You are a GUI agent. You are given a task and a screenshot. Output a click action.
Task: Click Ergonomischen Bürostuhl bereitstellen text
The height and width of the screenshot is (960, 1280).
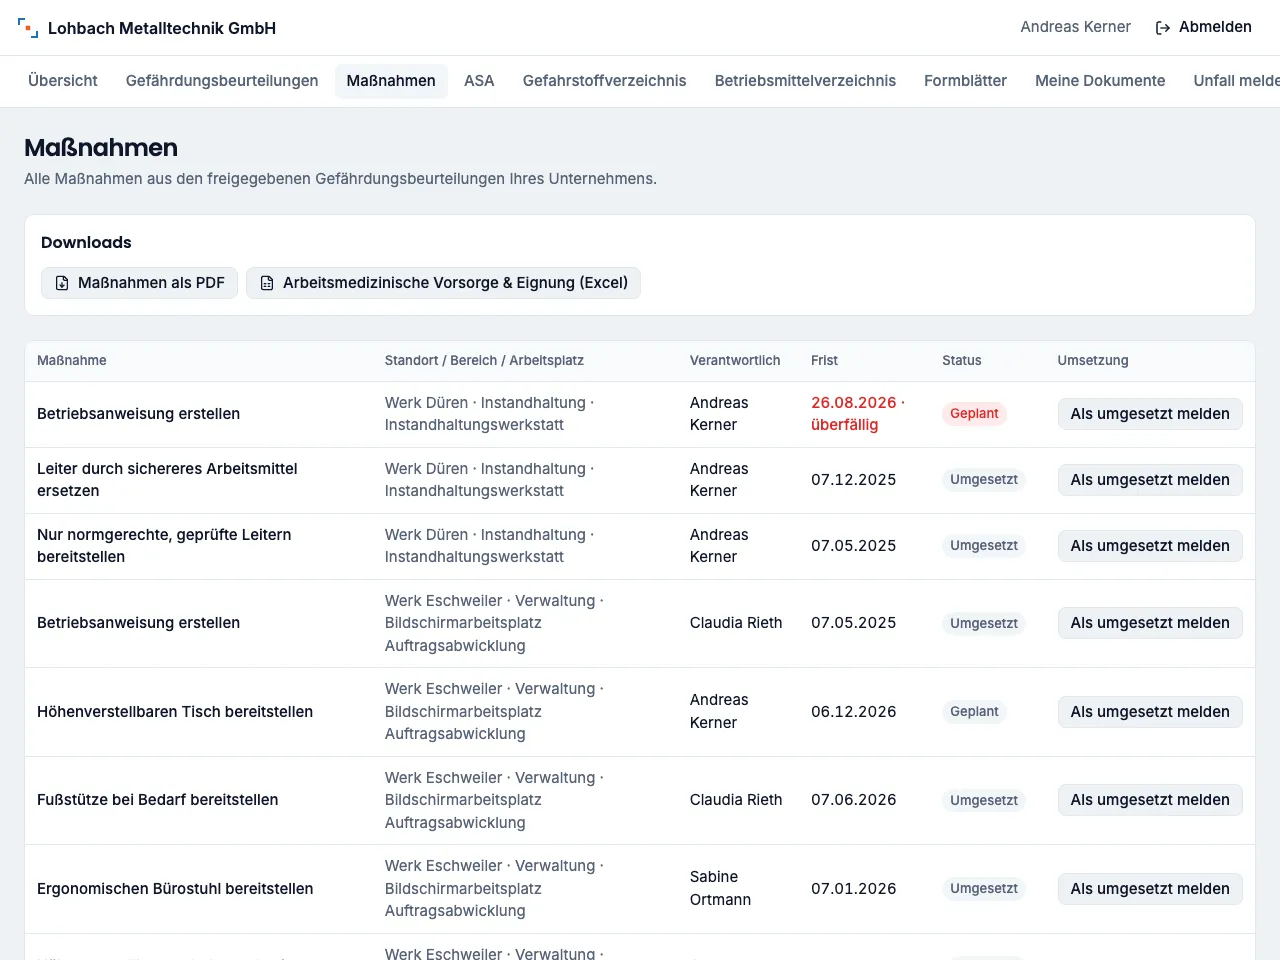tap(175, 889)
